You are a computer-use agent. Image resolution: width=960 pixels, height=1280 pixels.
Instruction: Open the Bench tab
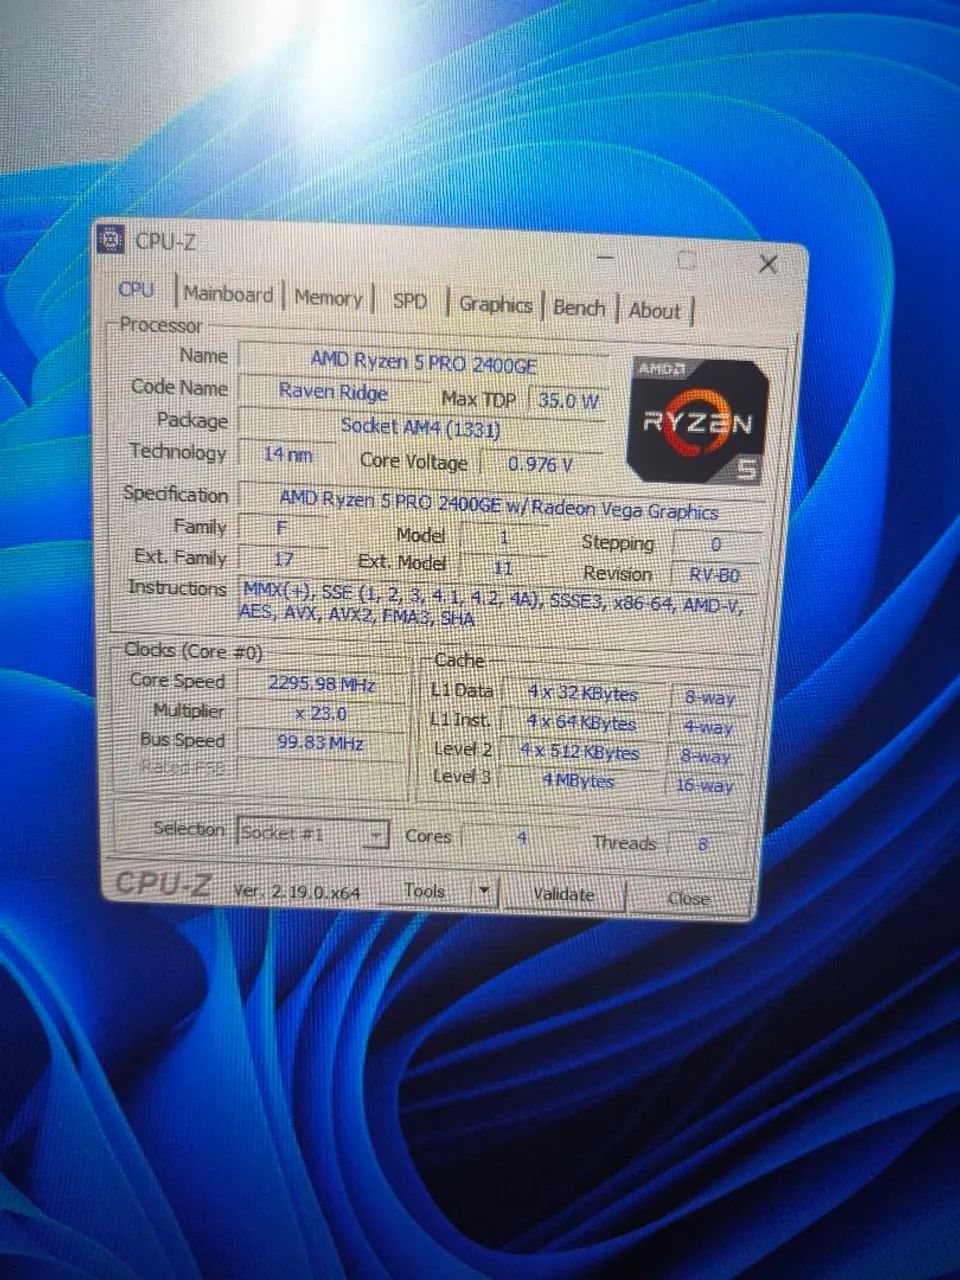[x=579, y=308]
